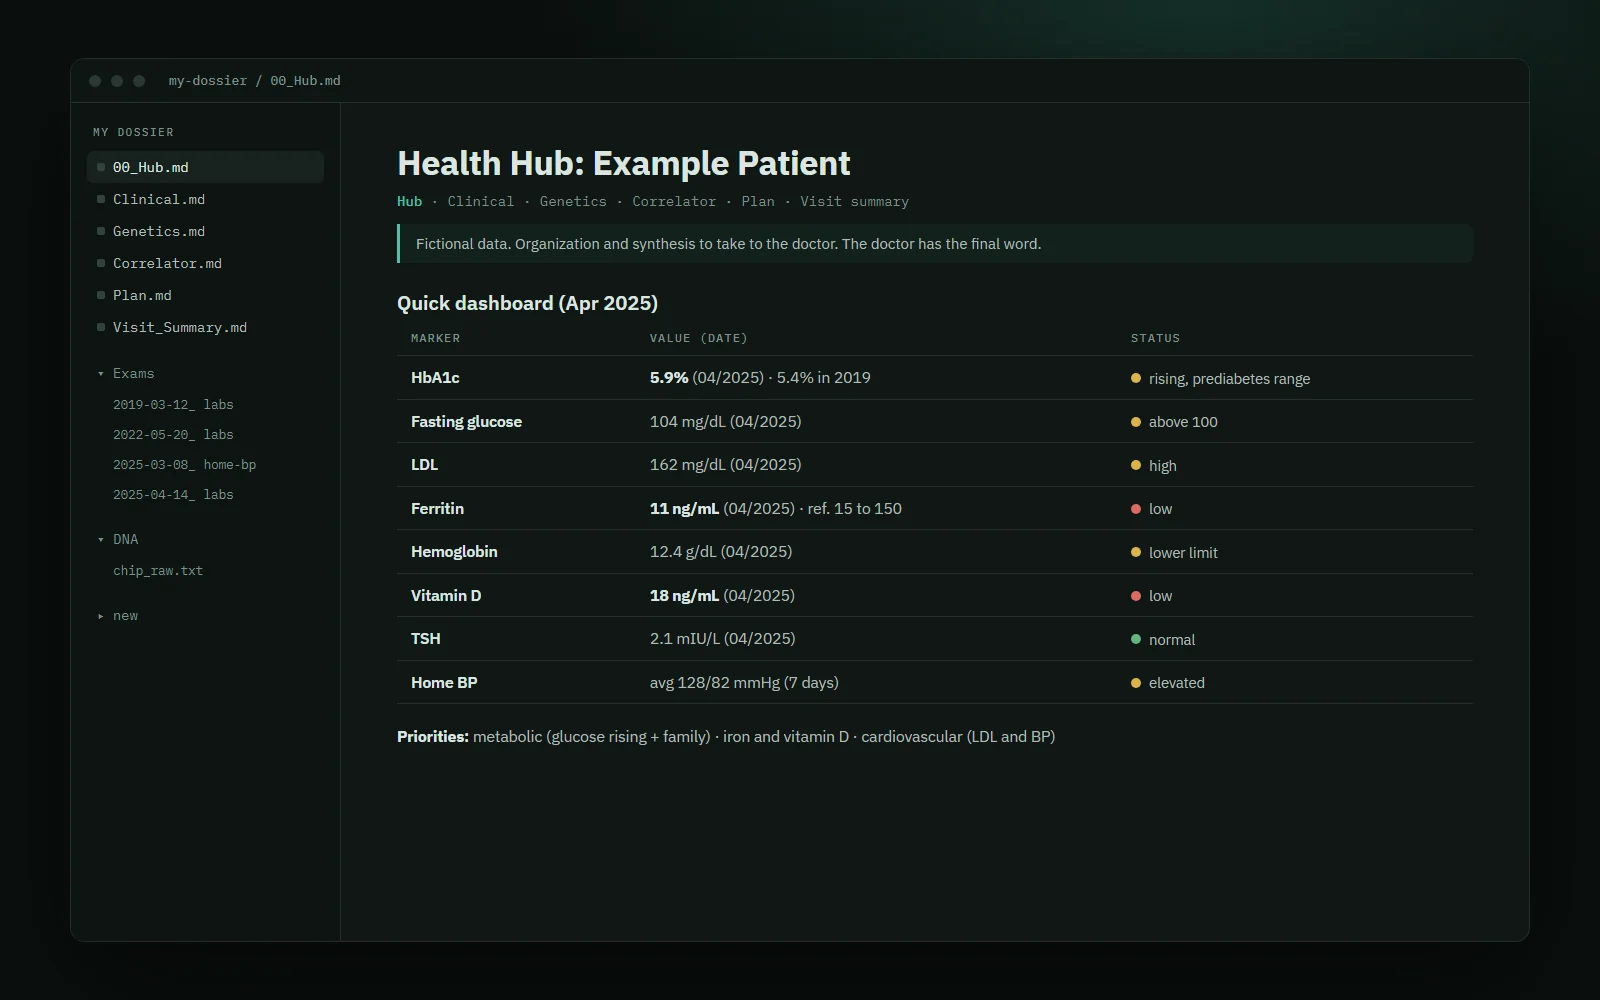This screenshot has height=1000, width=1600.
Task: Click the yellow dot next to elevated
Action: (1136, 683)
